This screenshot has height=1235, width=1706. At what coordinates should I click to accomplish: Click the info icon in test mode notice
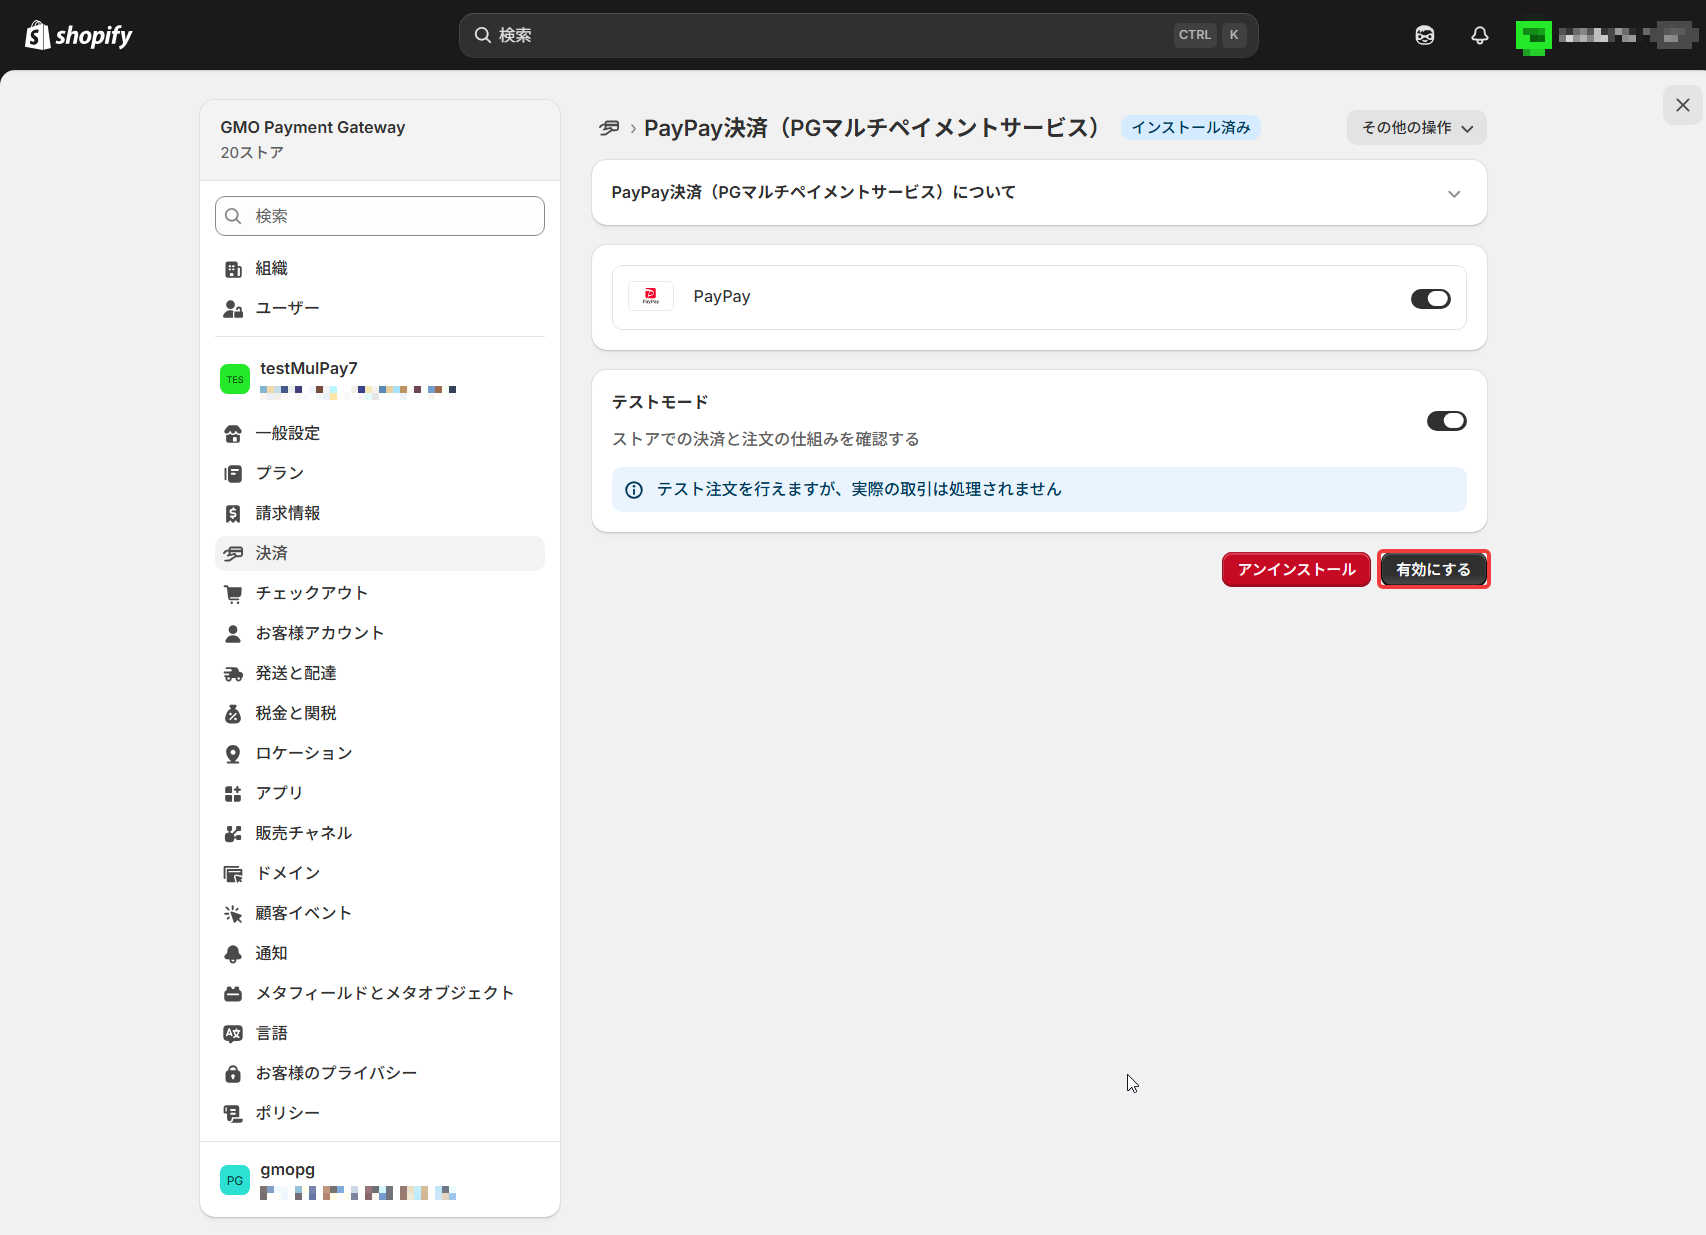tap(634, 490)
